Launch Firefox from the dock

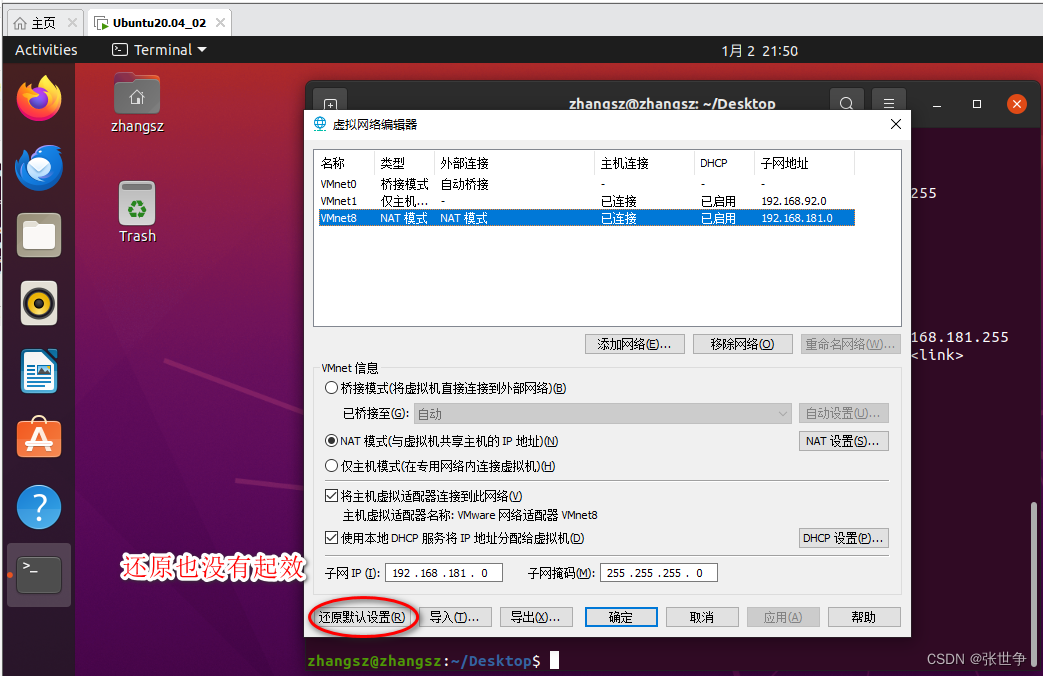[38, 99]
